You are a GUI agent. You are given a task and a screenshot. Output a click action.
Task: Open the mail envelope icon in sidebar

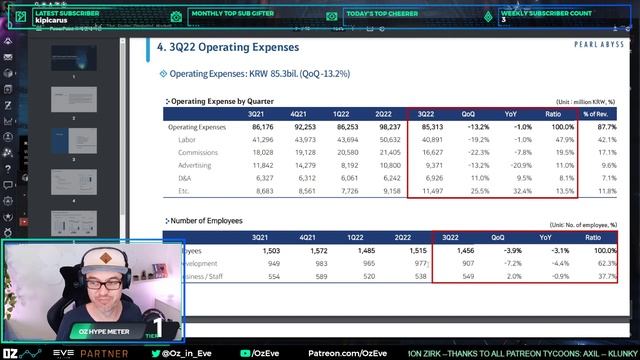[x=8, y=57]
